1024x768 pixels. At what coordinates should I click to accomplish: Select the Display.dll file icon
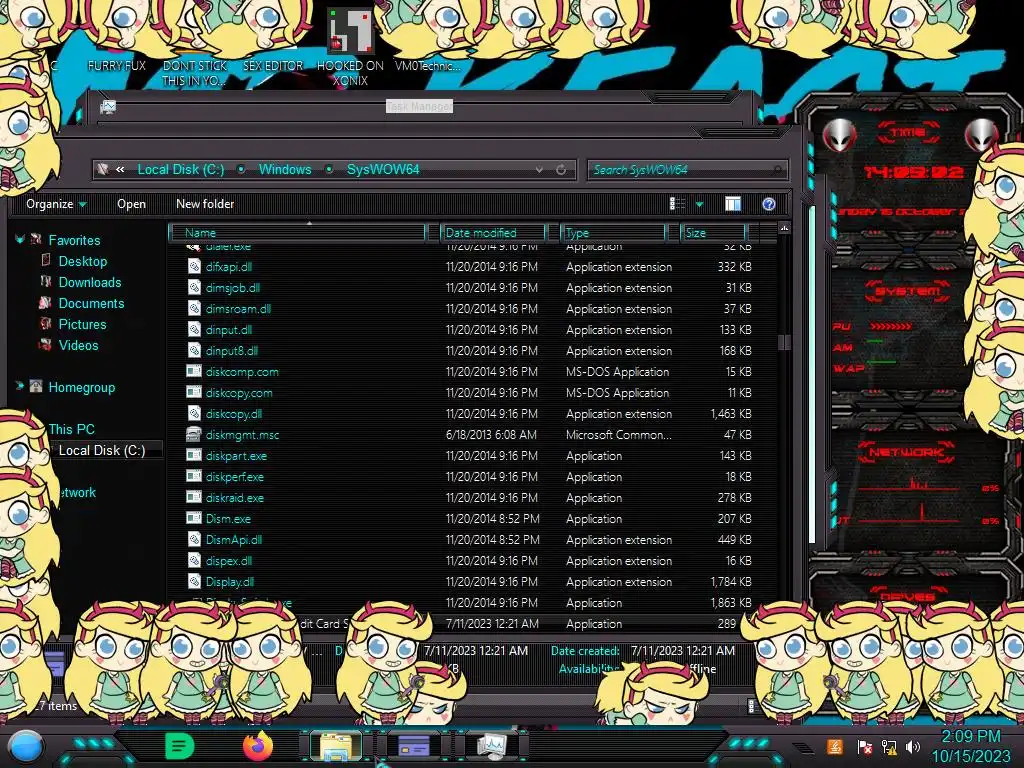[194, 581]
